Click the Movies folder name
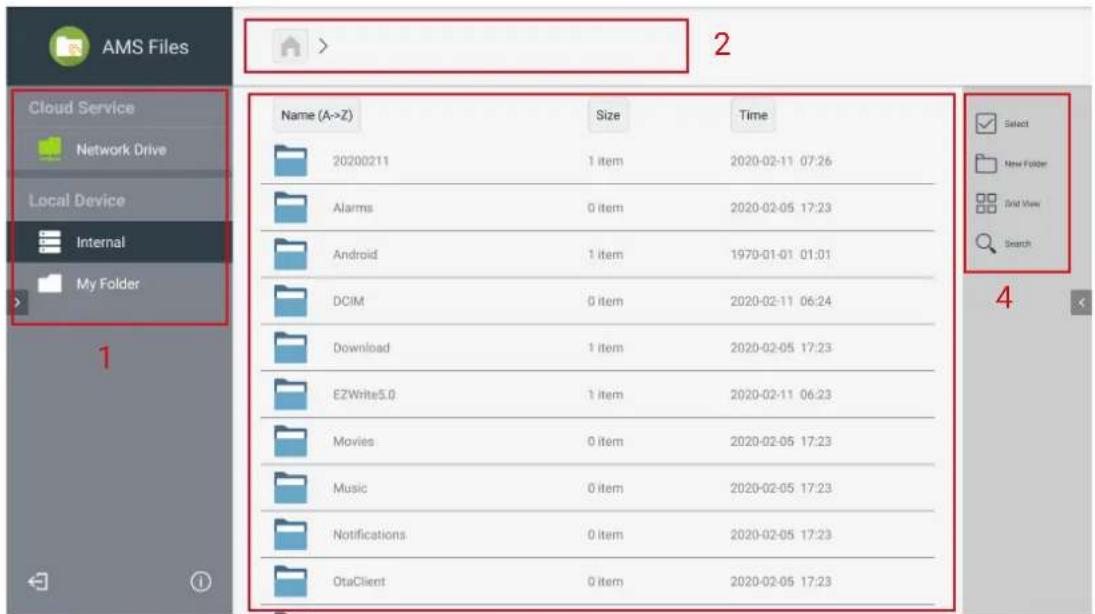Viewport: 1095px width, 614px height. tap(353, 441)
